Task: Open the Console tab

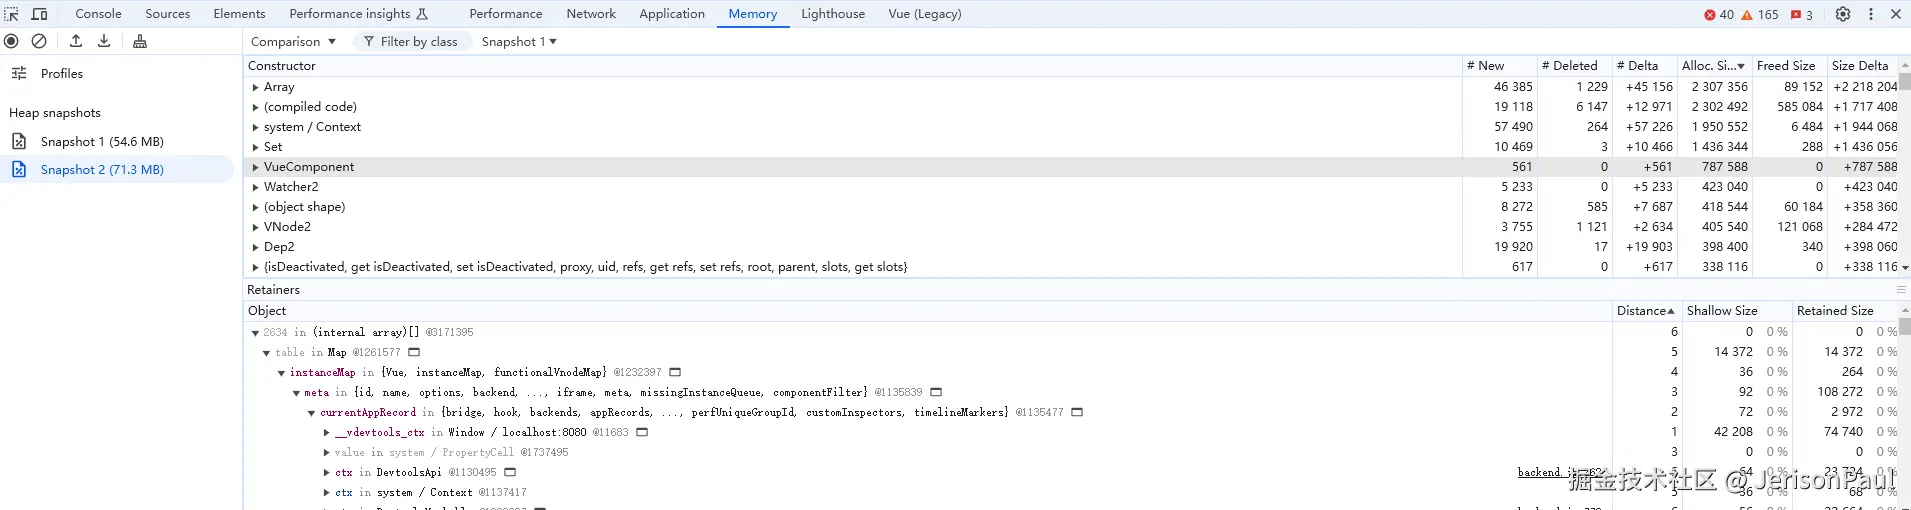Action: pos(98,14)
